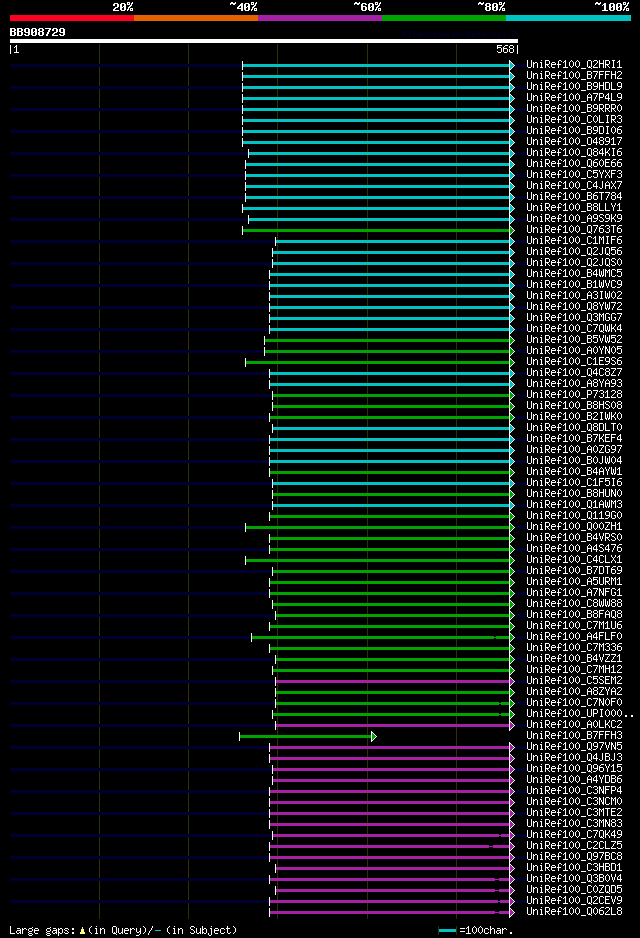Select the query name BB908729
Image resolution: width=640 pixels, height=938 pixels.
pos(37,32)
